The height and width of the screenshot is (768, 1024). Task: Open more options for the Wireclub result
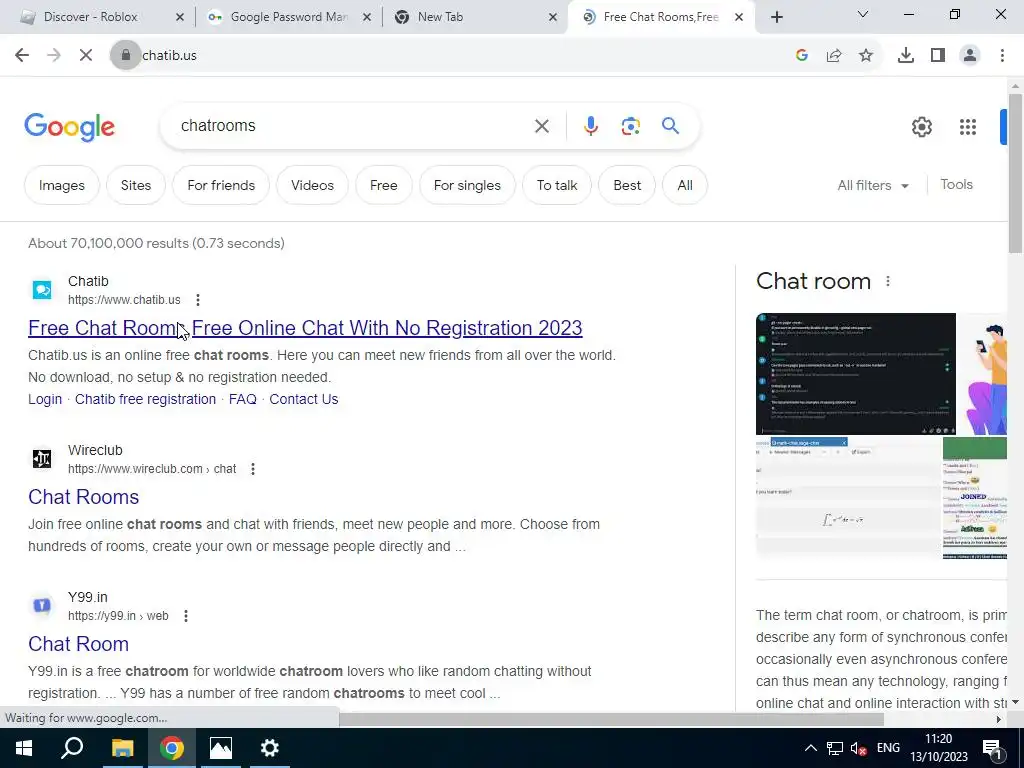tap(253, 469)
